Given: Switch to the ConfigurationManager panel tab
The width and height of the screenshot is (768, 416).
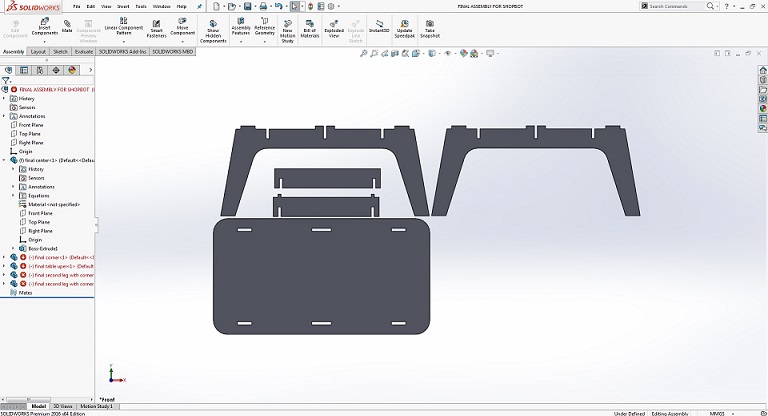Looking at the screenshot, I should point(40,70).
